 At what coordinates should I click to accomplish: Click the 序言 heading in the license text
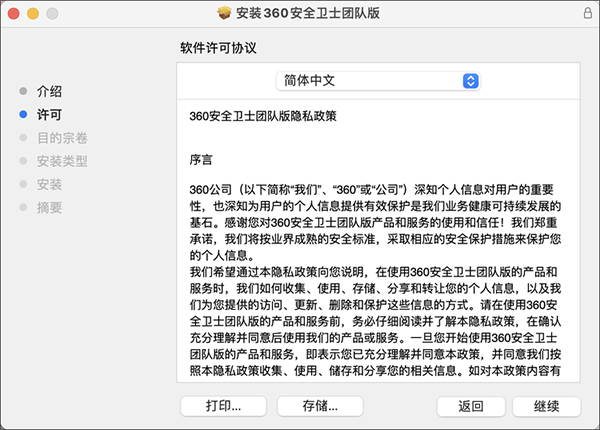click(x=202, y=159)
